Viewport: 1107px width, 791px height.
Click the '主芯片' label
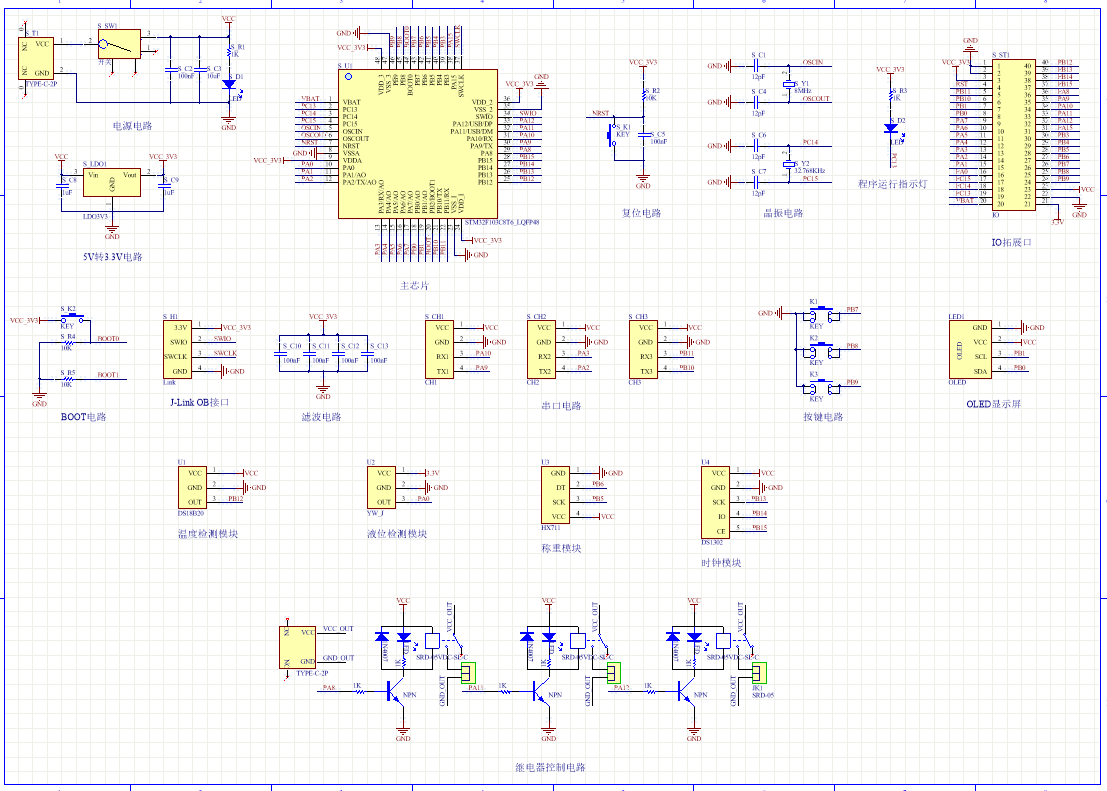pyautogui.click(x=414, y=286)
